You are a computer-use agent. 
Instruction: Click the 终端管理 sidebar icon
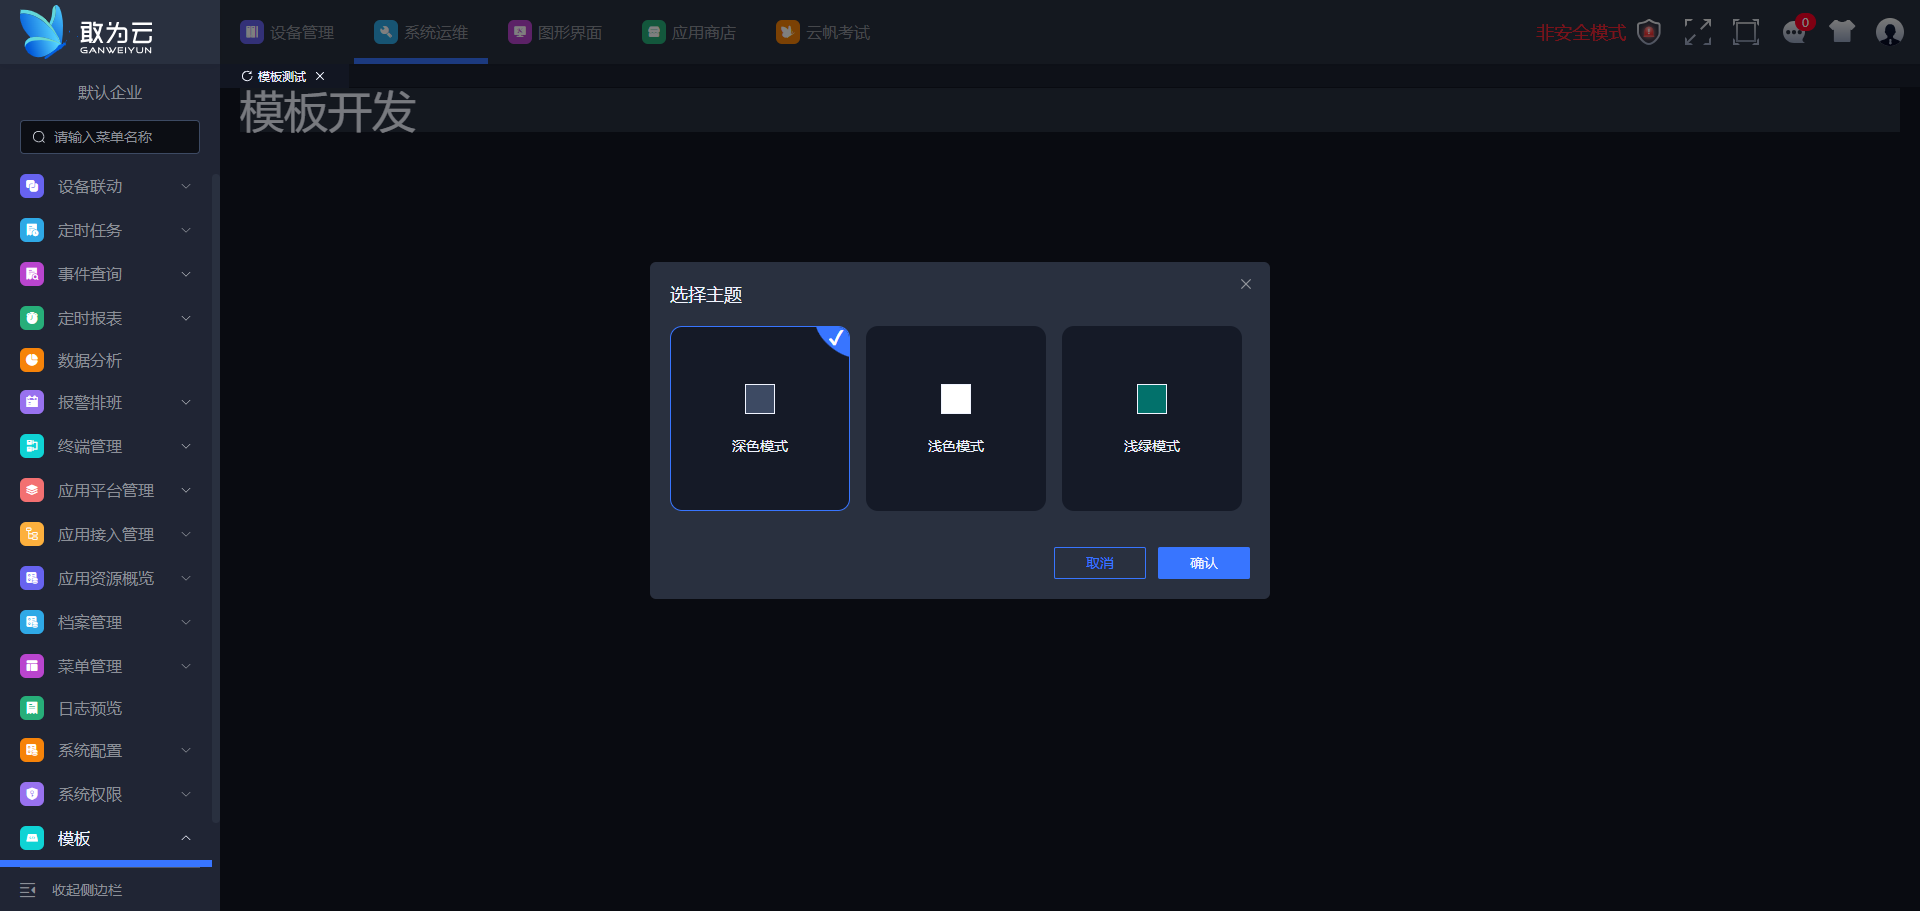[32, 446]
